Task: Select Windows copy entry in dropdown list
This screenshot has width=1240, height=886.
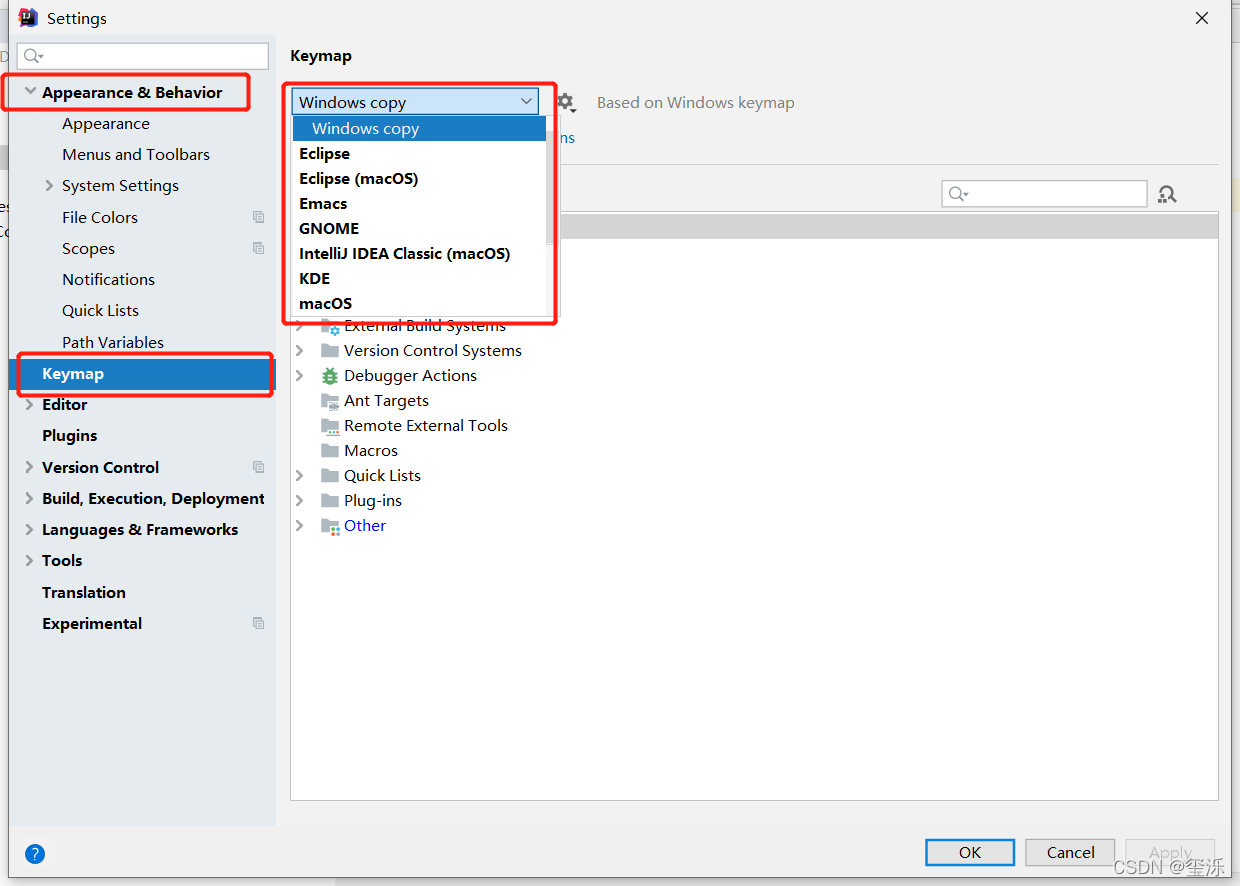Action: [419, 129]
